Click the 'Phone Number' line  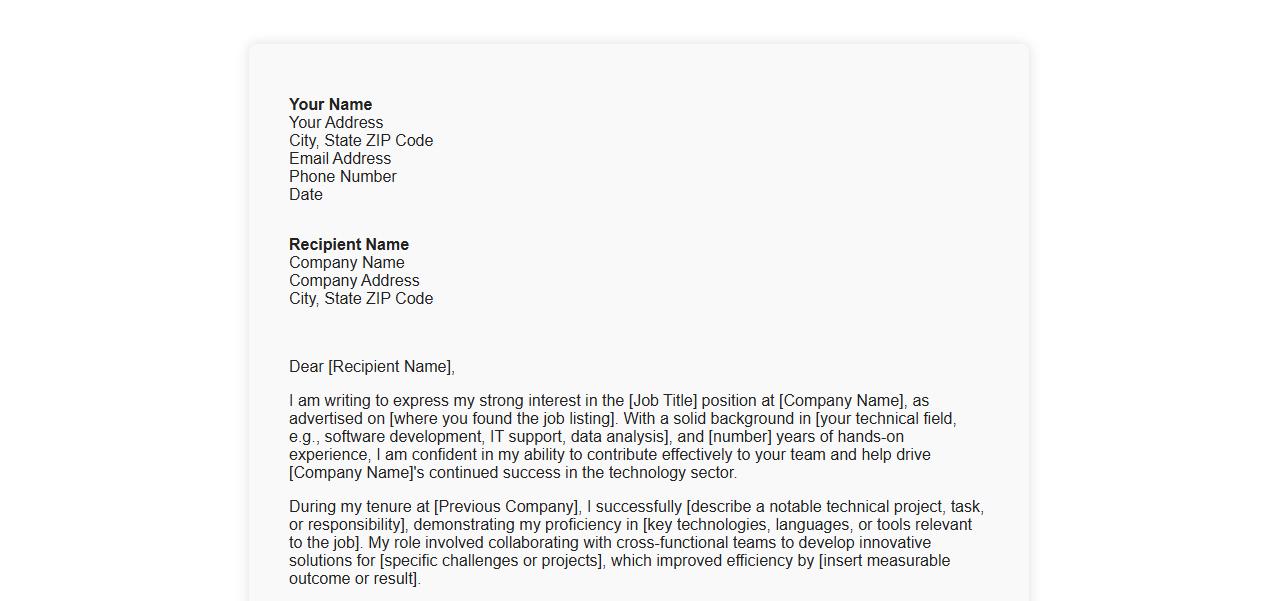click(343, 177)
